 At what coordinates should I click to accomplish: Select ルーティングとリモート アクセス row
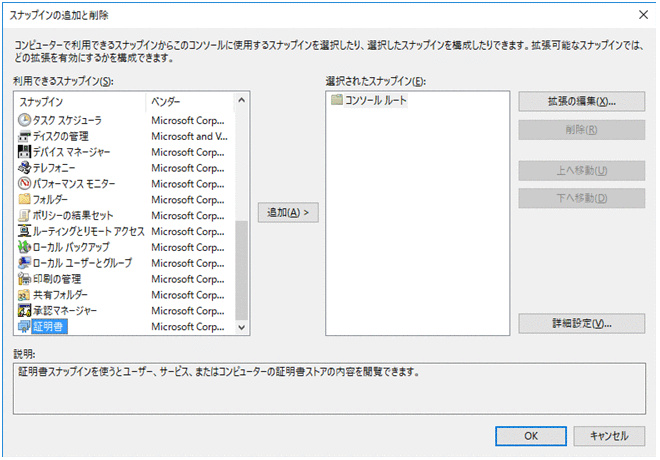point(125,231)
